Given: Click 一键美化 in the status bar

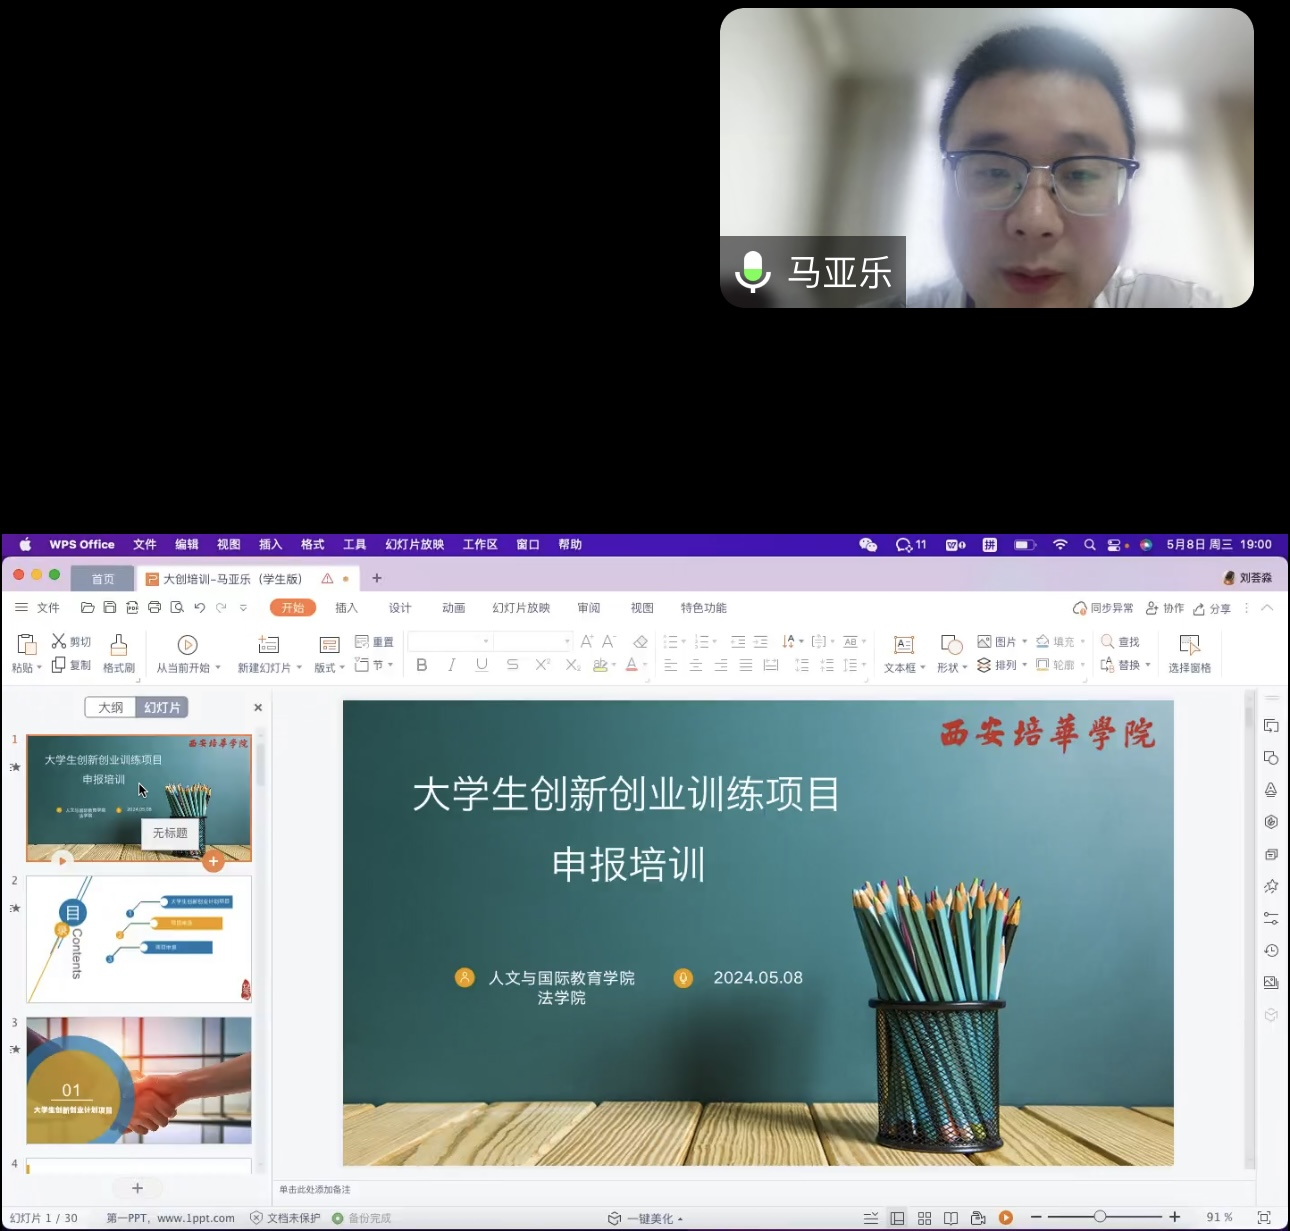Looking at the screenshot, I should pyautogui.click(x=651, y=1218).
